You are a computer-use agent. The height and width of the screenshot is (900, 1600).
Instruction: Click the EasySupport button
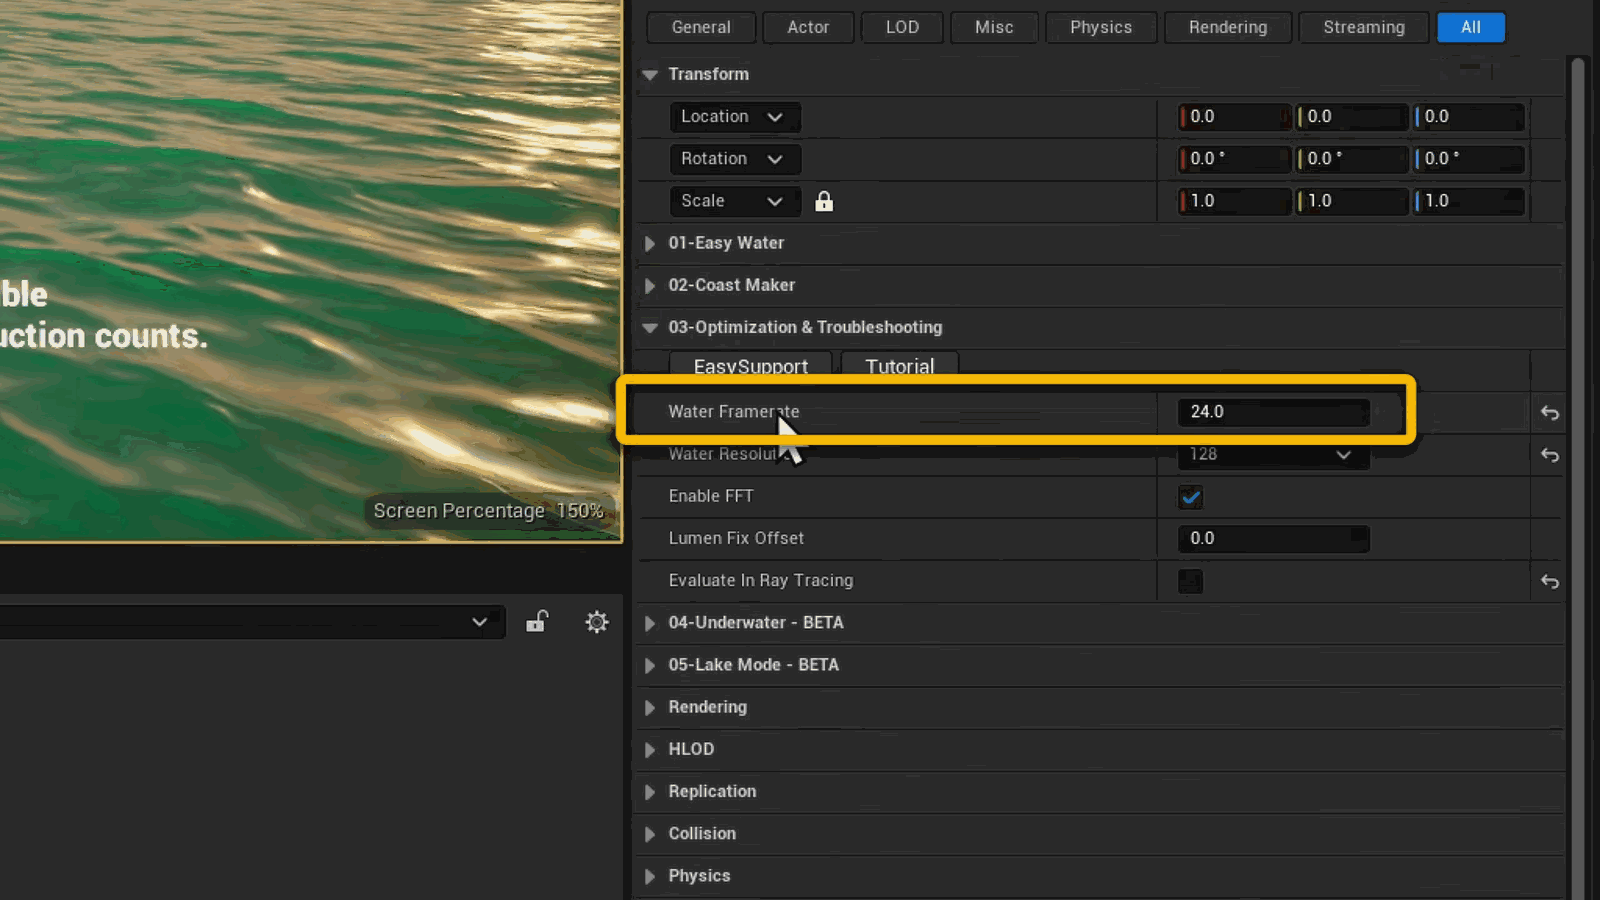(x=750, y=364)
